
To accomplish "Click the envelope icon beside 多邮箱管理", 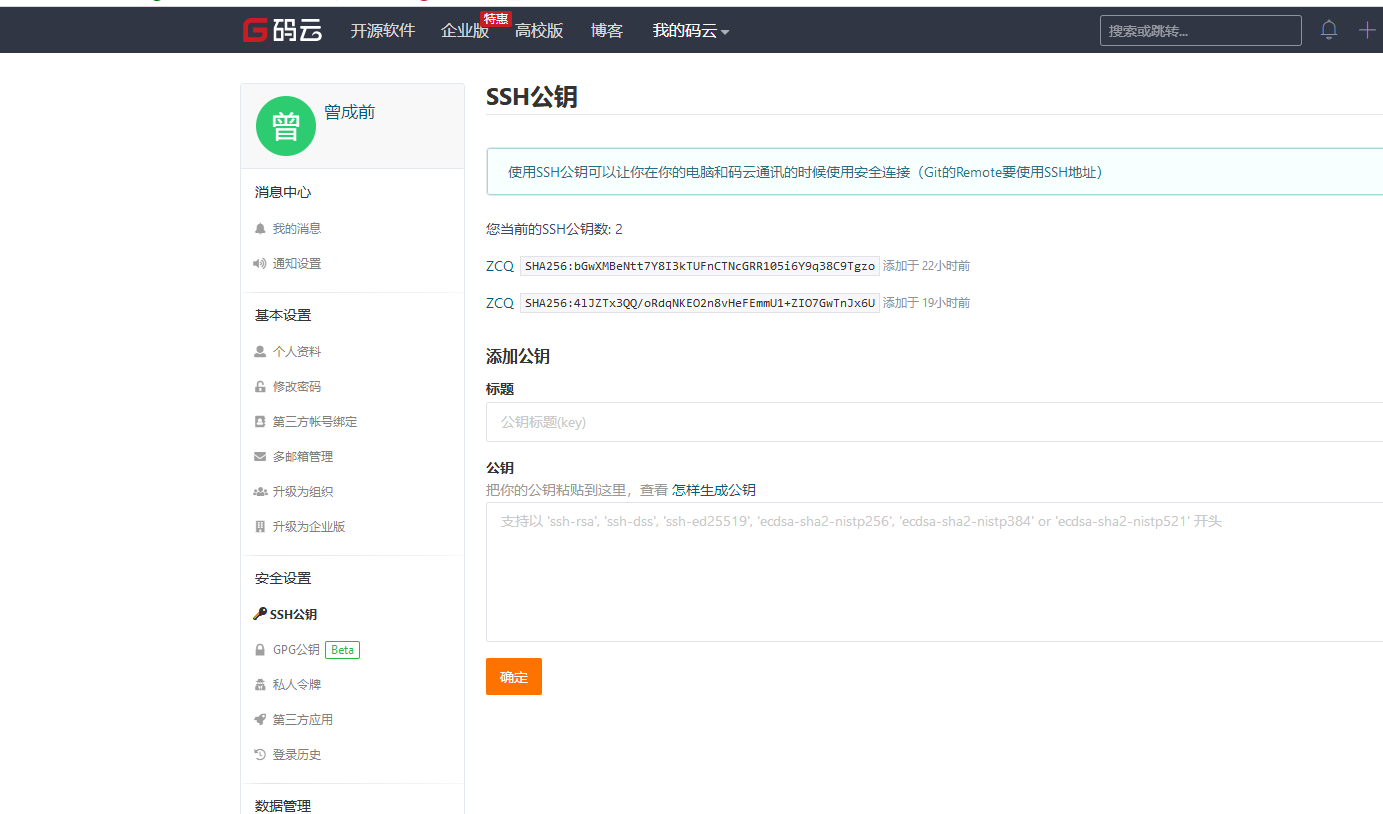I will [x=260, y=457].
